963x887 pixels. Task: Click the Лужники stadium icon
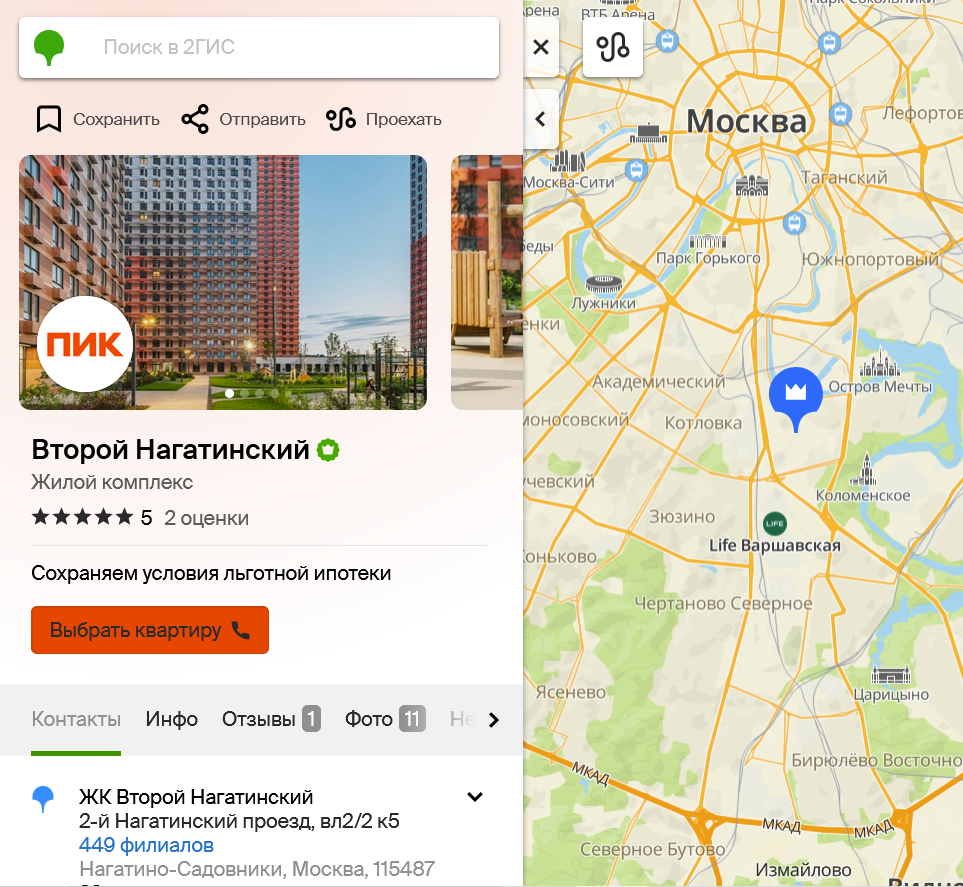(x=604, y=284)
